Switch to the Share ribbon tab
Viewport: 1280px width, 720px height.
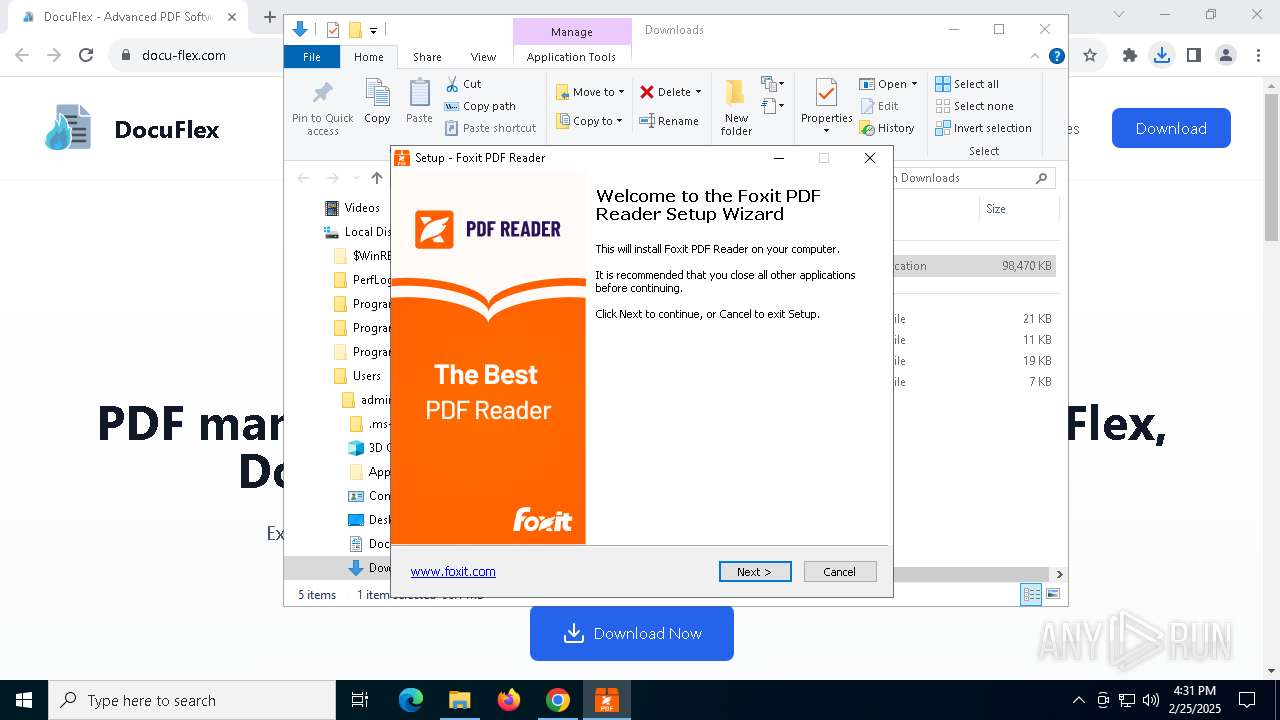click(x=427, y=57)
